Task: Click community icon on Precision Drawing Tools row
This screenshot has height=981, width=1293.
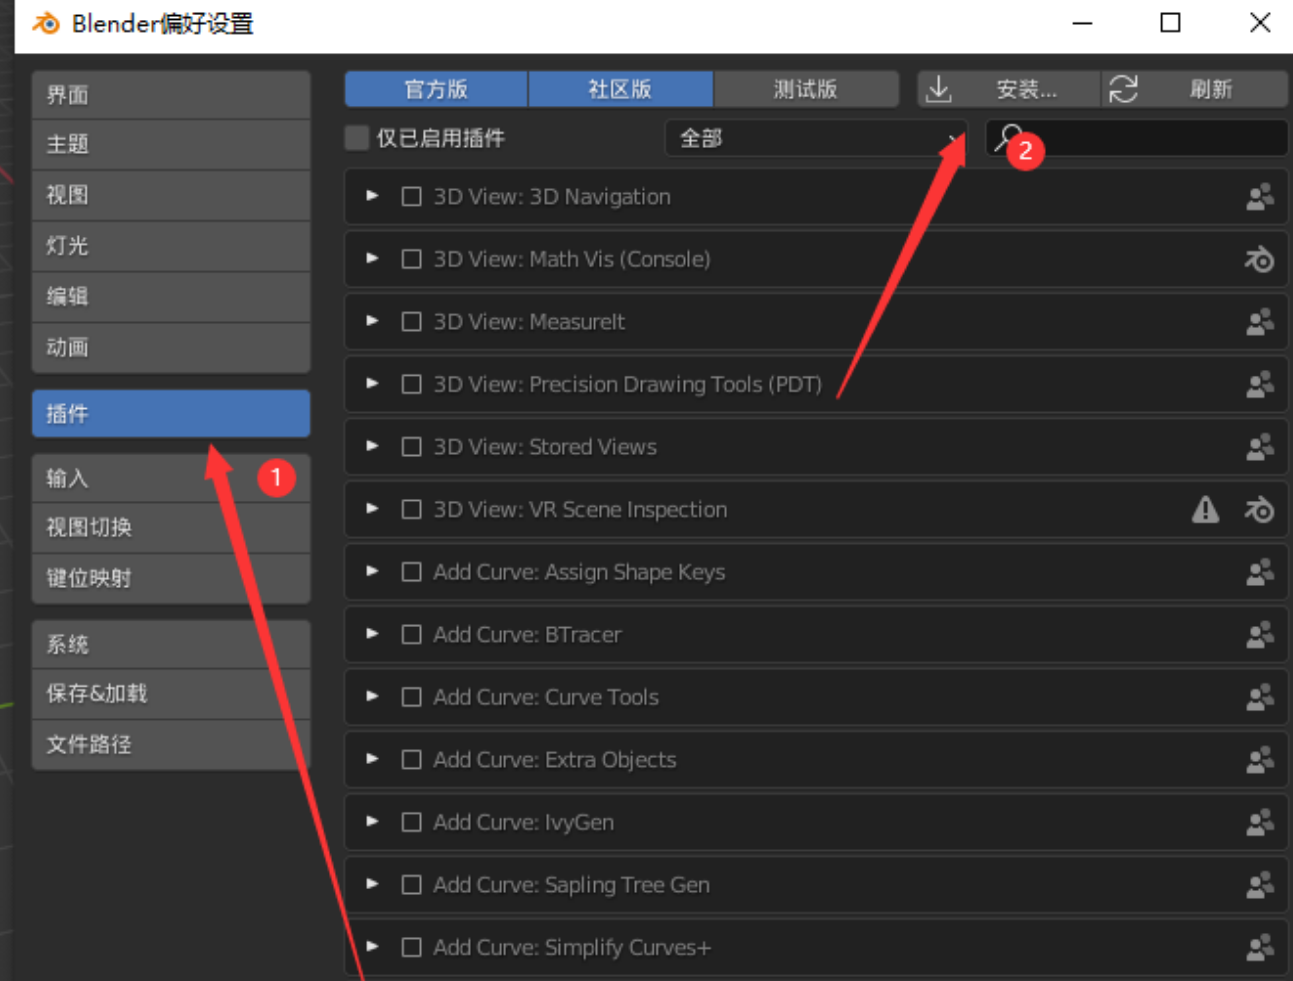Action: 1260,384
